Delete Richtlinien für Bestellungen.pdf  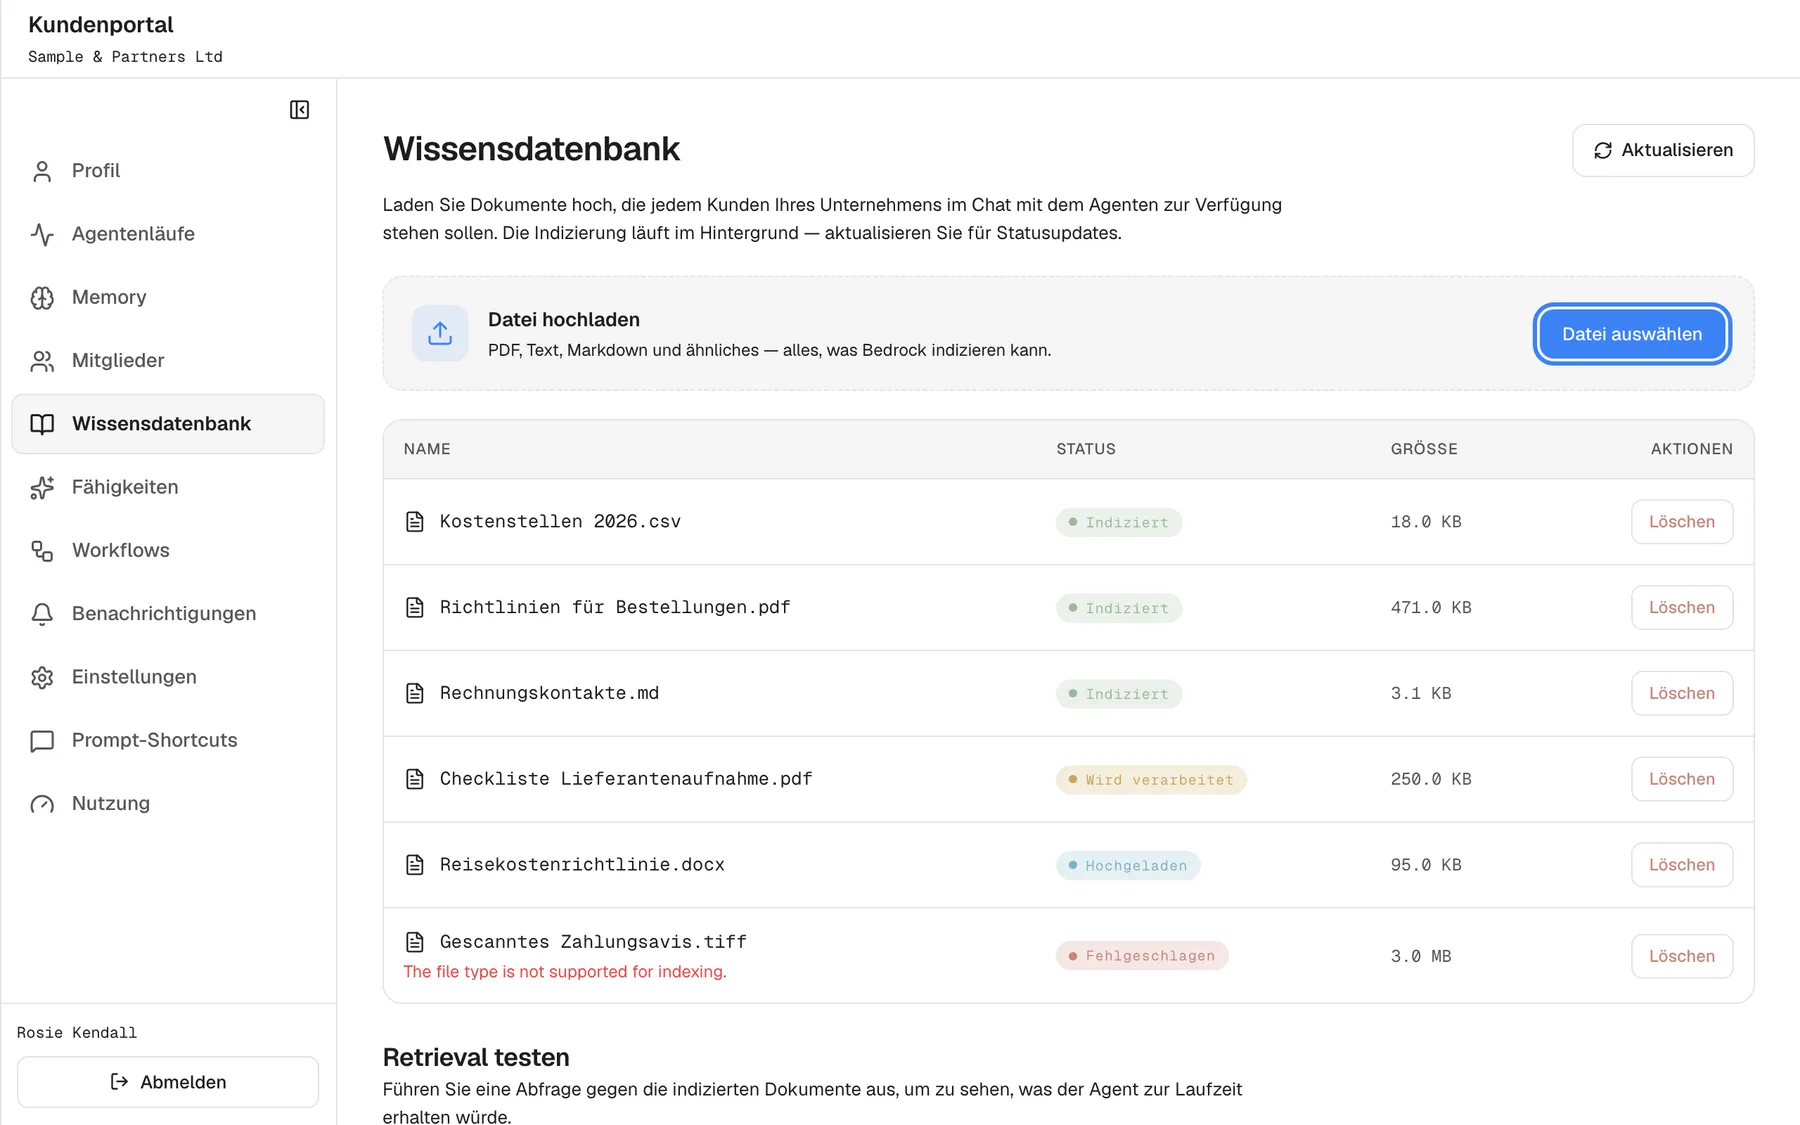point(1682,608)
